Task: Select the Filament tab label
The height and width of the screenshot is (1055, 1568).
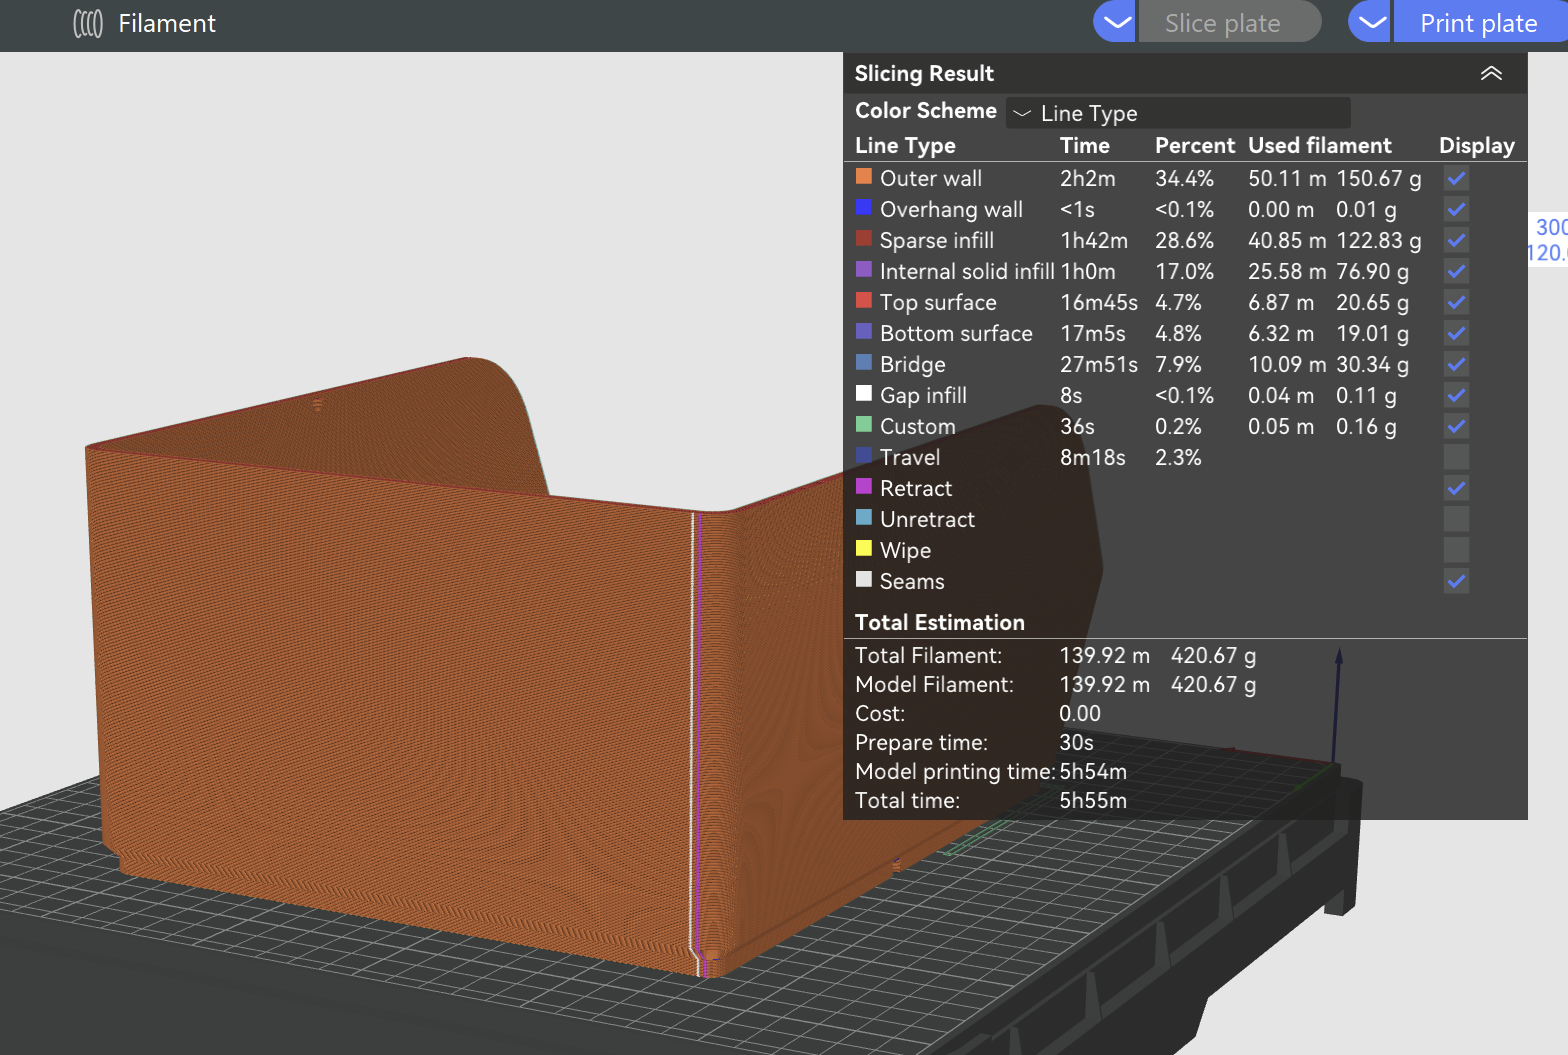Action: pyautogui.click(x=166, y=24)
